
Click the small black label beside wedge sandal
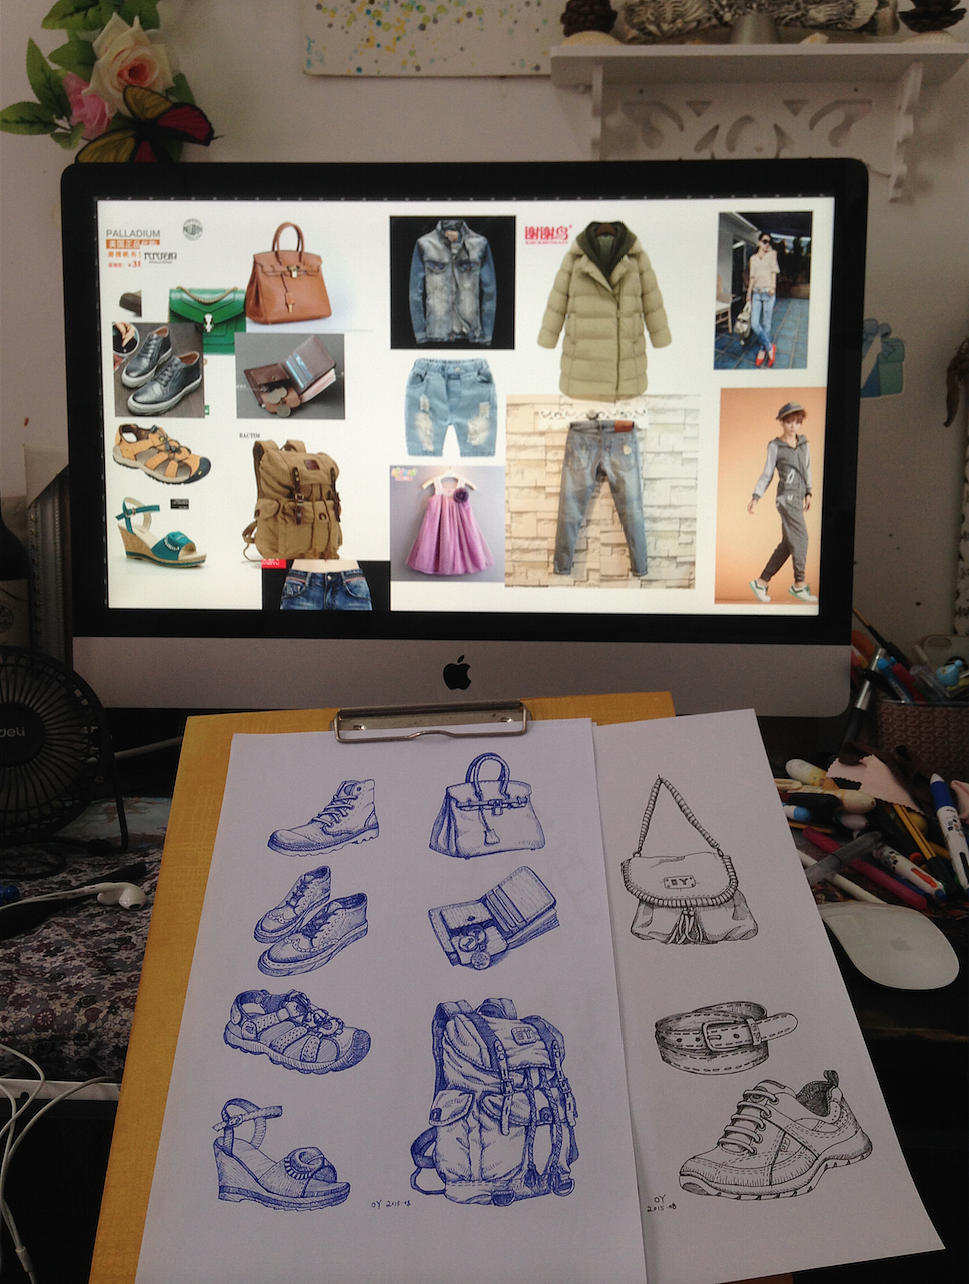coord(180,504)
